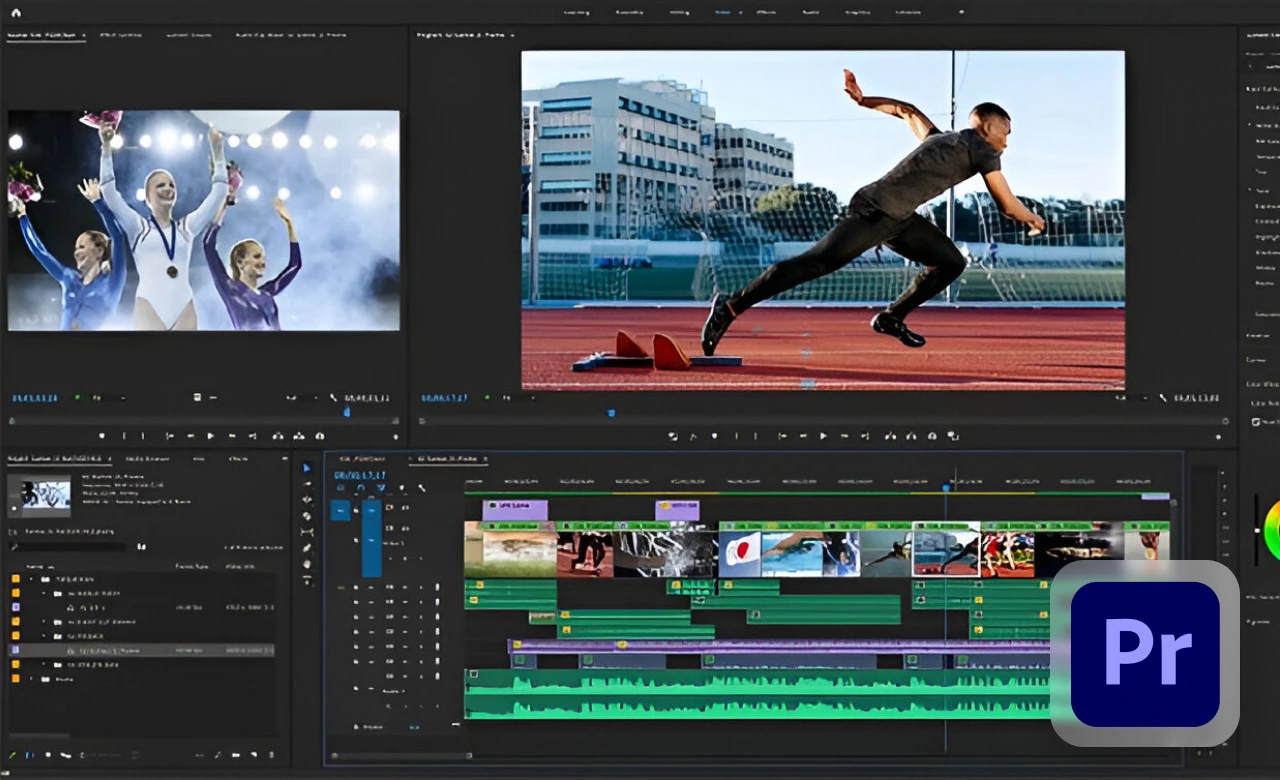Click the Lift icon in the Program monitor controls
This screenshot has height=780, width=1280.
(888, 437)
